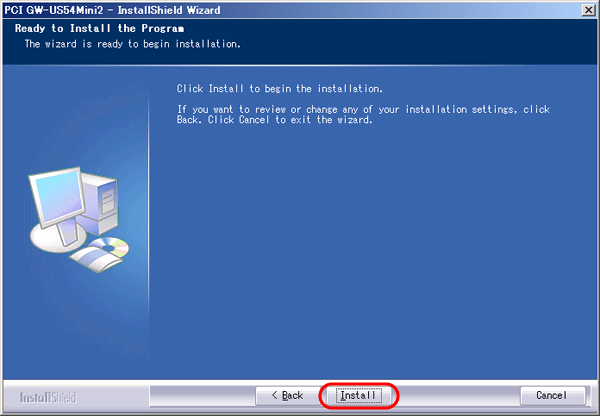Go back with the Back button

[288, 395]
